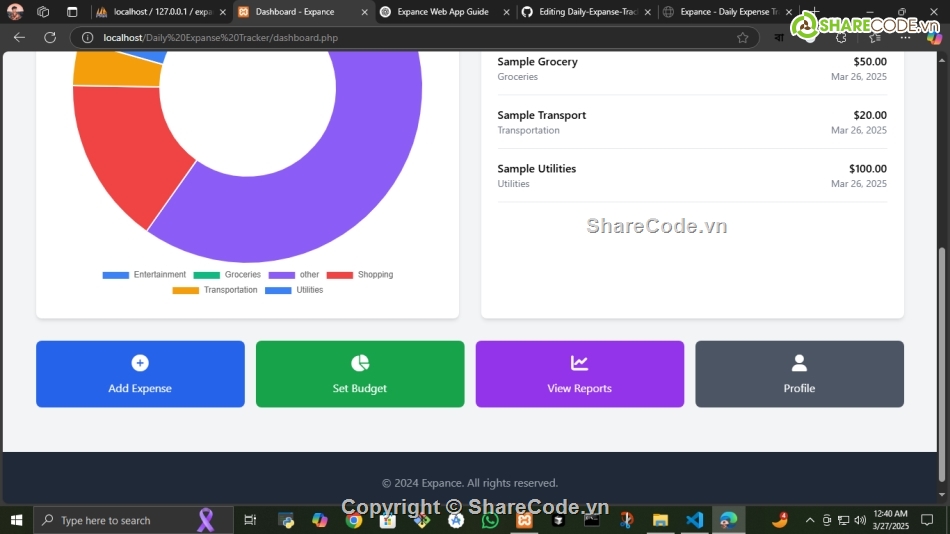Screen dimensions: 950x534
Task: Bookmark this page with the star icon
Action: (x=742, y=37)
